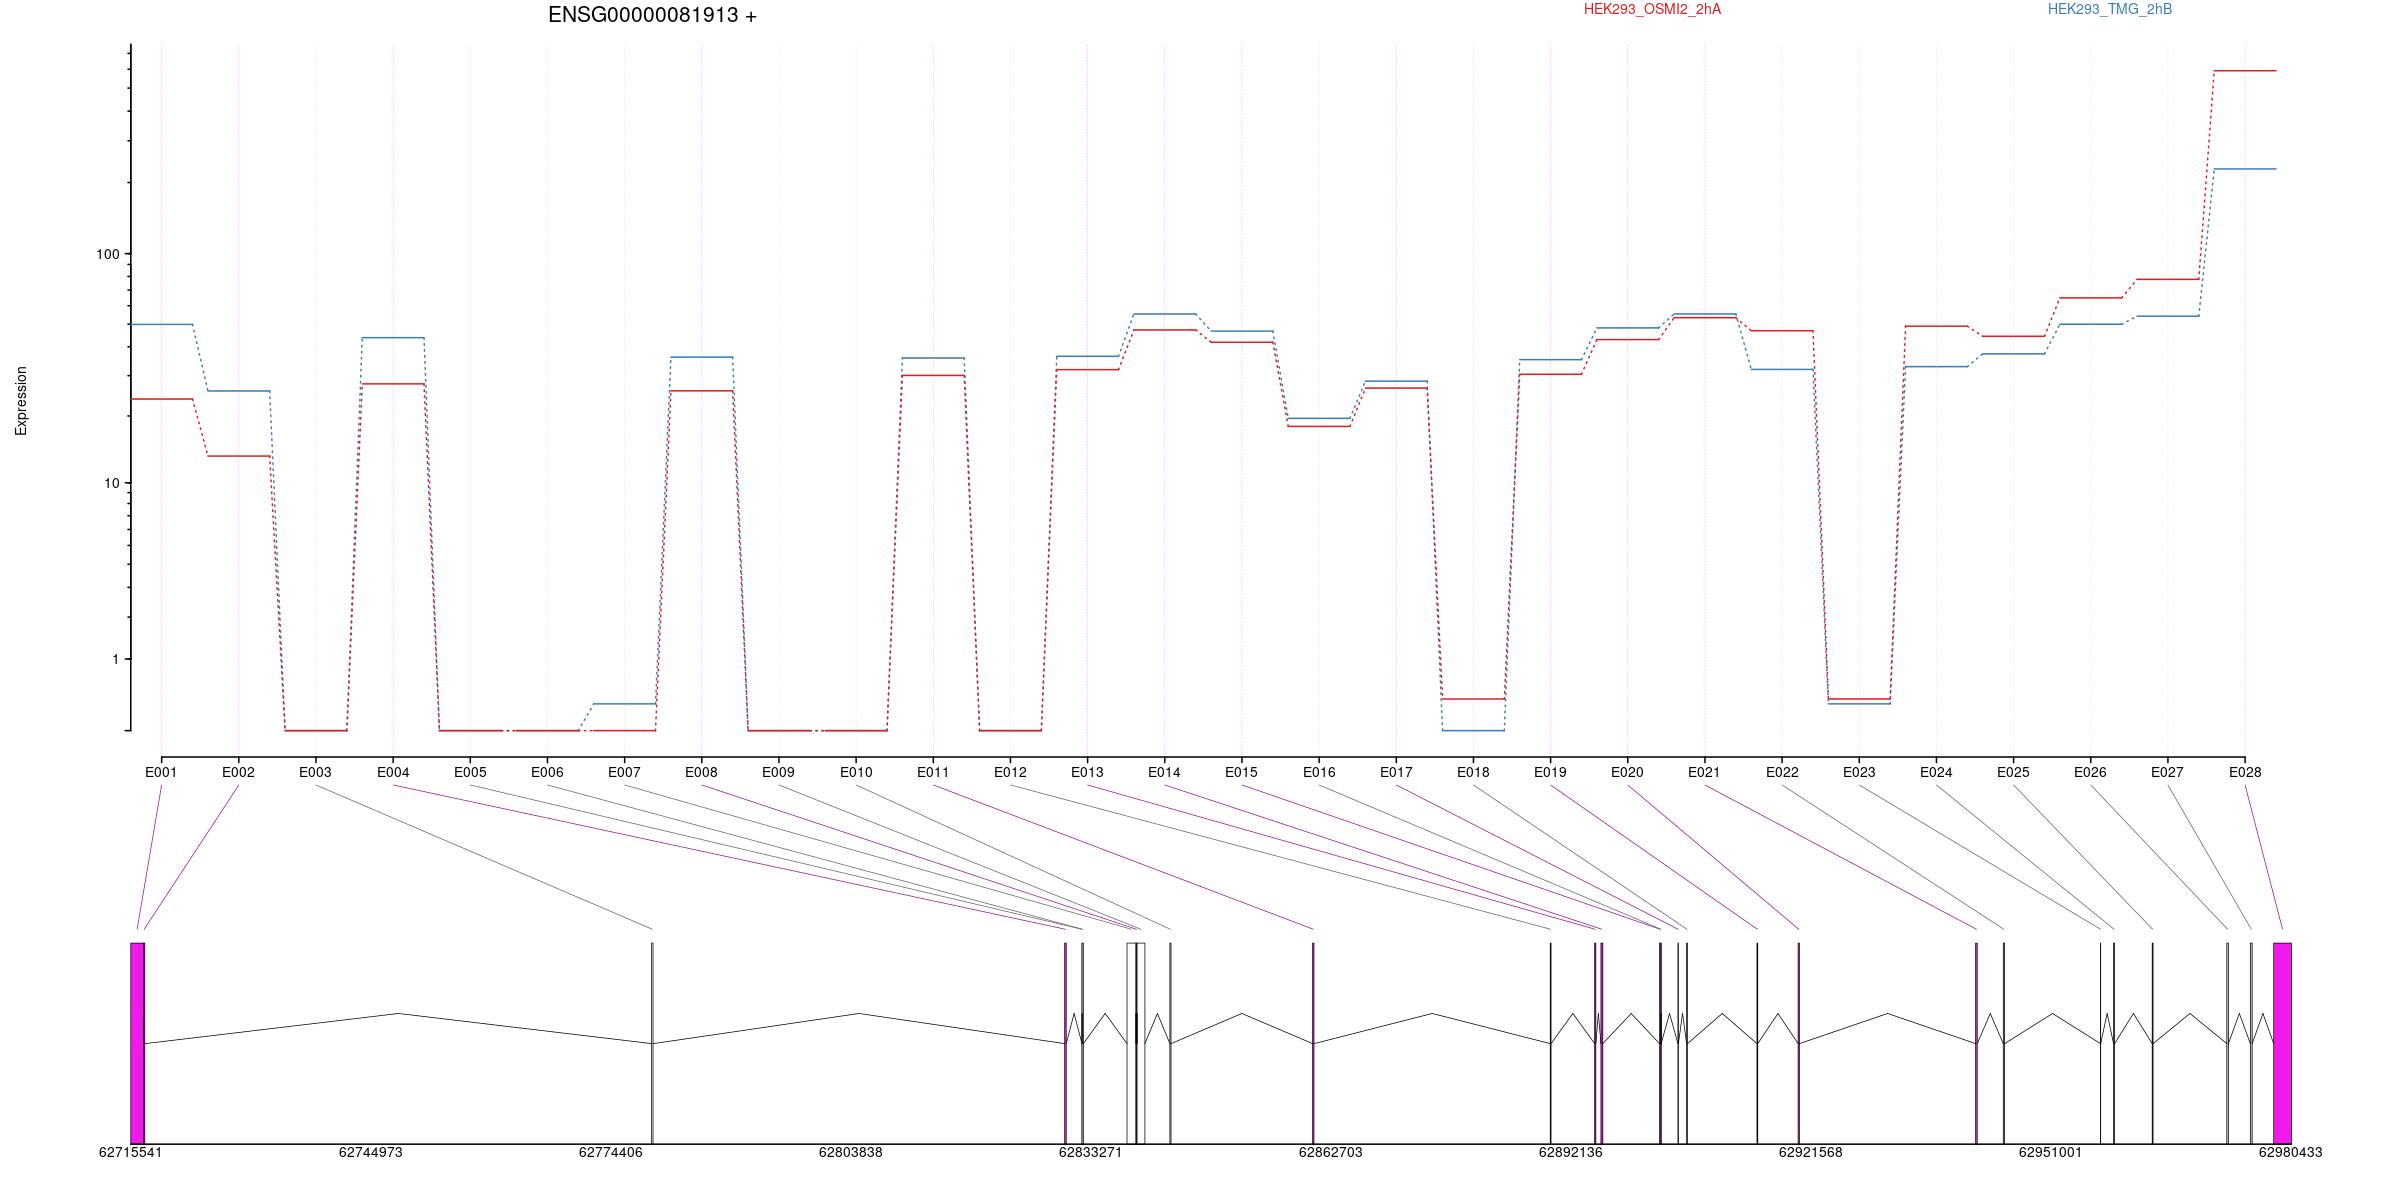
Task: Click the first magenta exon block at gene start
Action: [137, 1043]
